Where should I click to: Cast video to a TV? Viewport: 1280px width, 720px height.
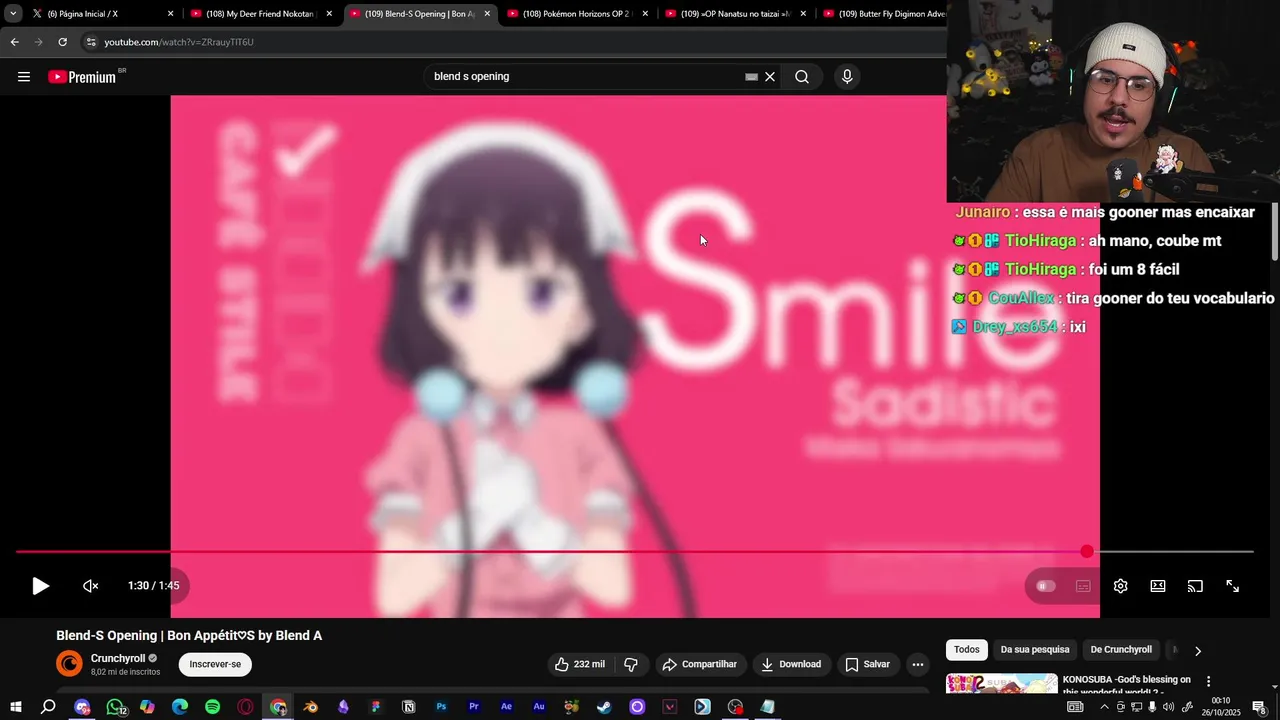pos(1195,586)
